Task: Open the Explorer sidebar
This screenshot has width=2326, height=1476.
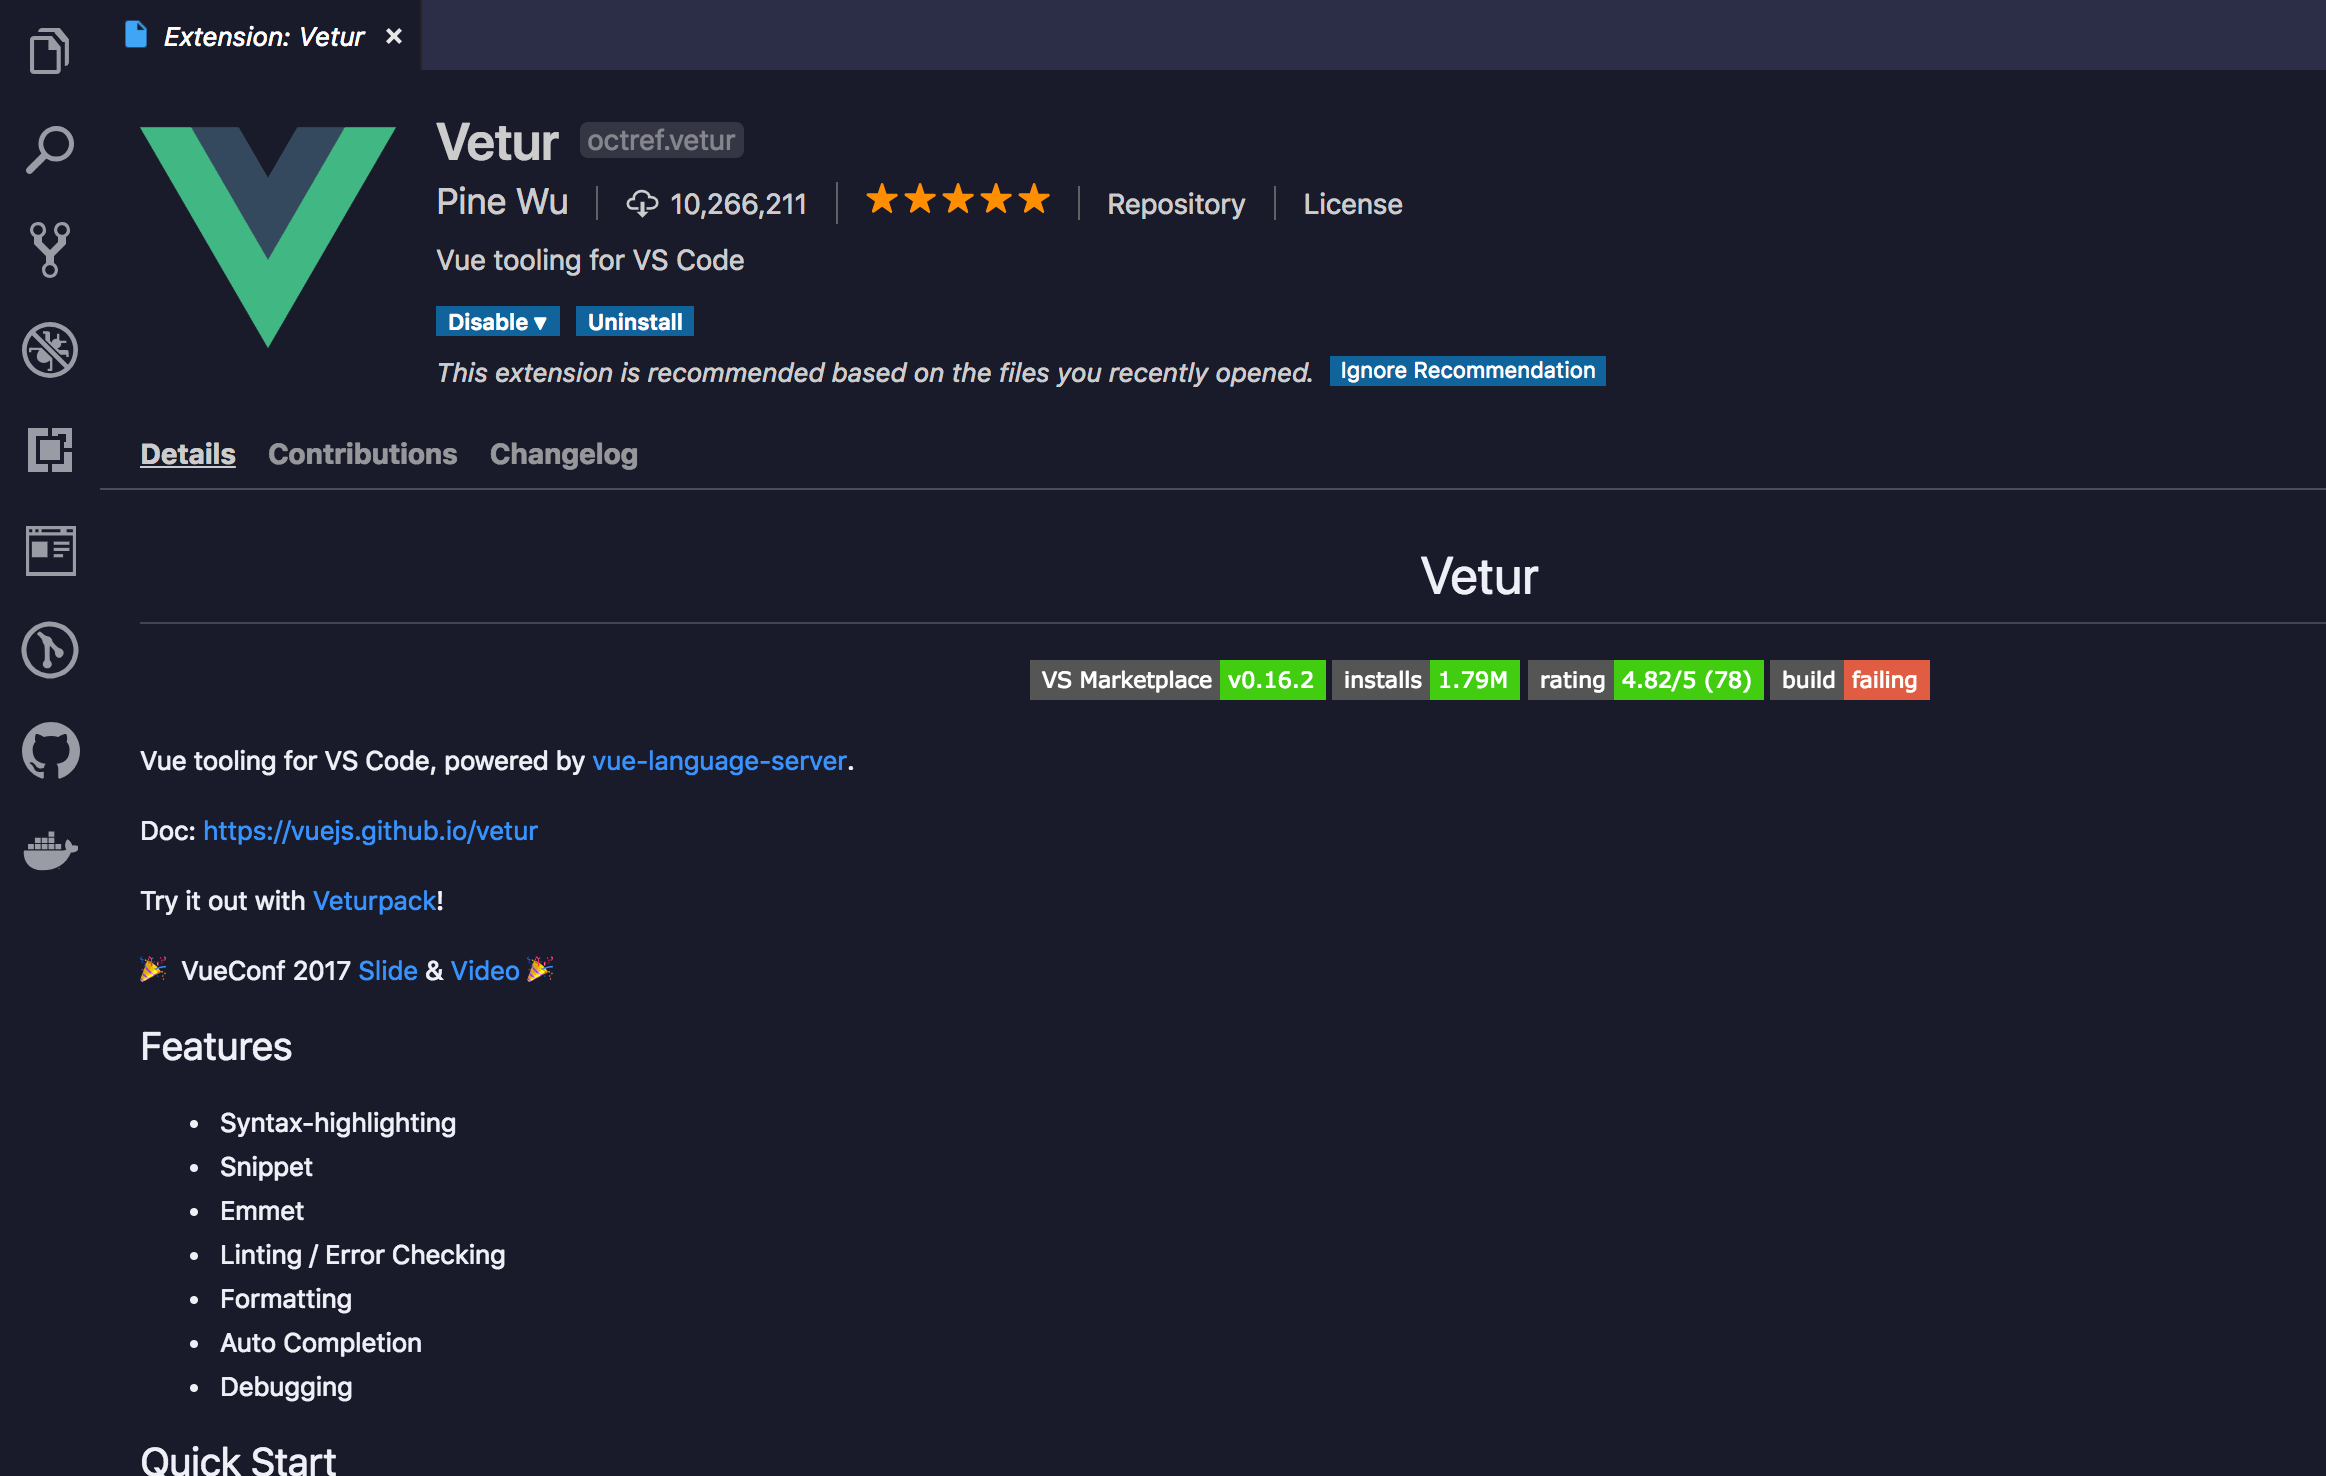Action: point(50,48)
